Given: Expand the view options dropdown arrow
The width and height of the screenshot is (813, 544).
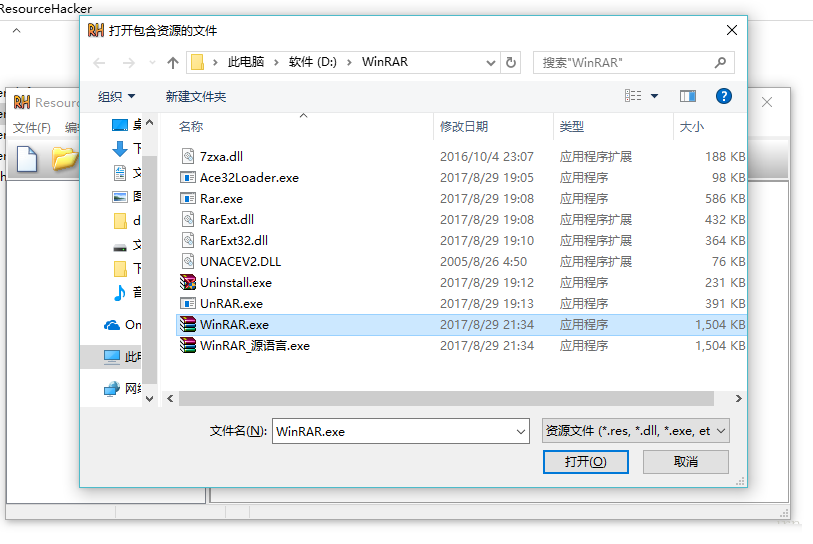Looking at the screenshot, I should 654,96.
